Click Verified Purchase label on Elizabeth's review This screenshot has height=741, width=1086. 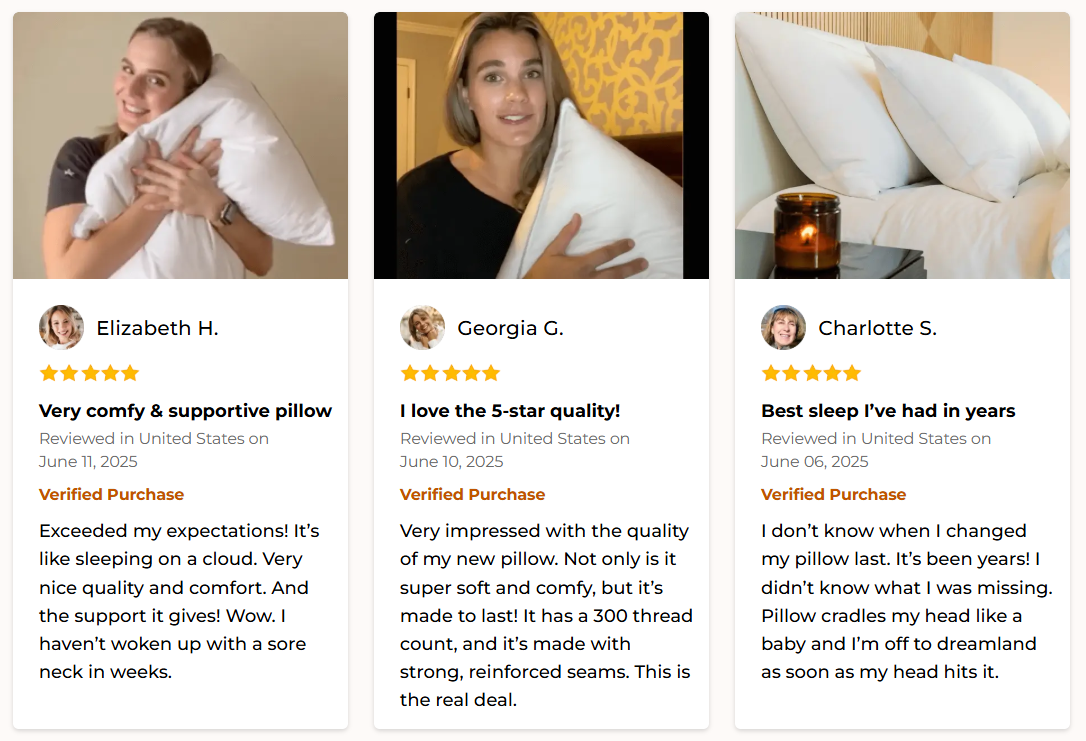click(111, 494)
